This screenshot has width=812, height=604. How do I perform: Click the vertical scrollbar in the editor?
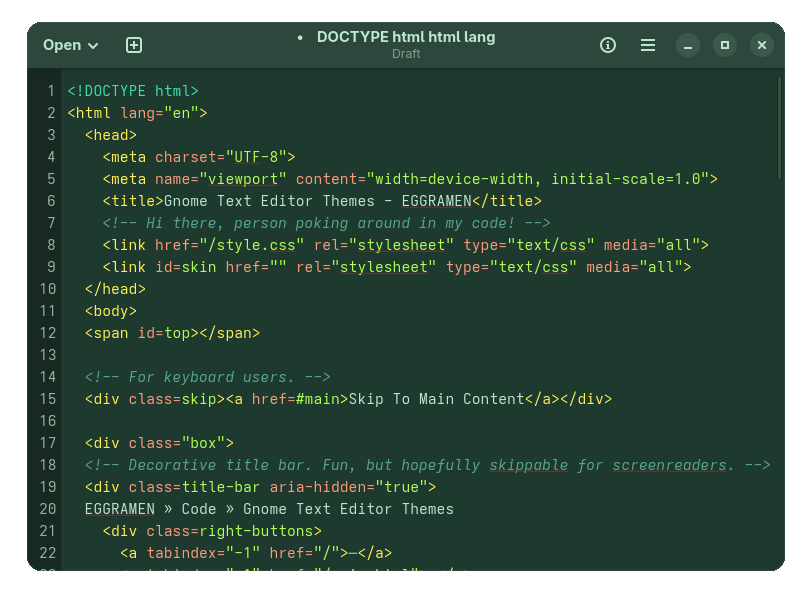(x=779, y=130)
